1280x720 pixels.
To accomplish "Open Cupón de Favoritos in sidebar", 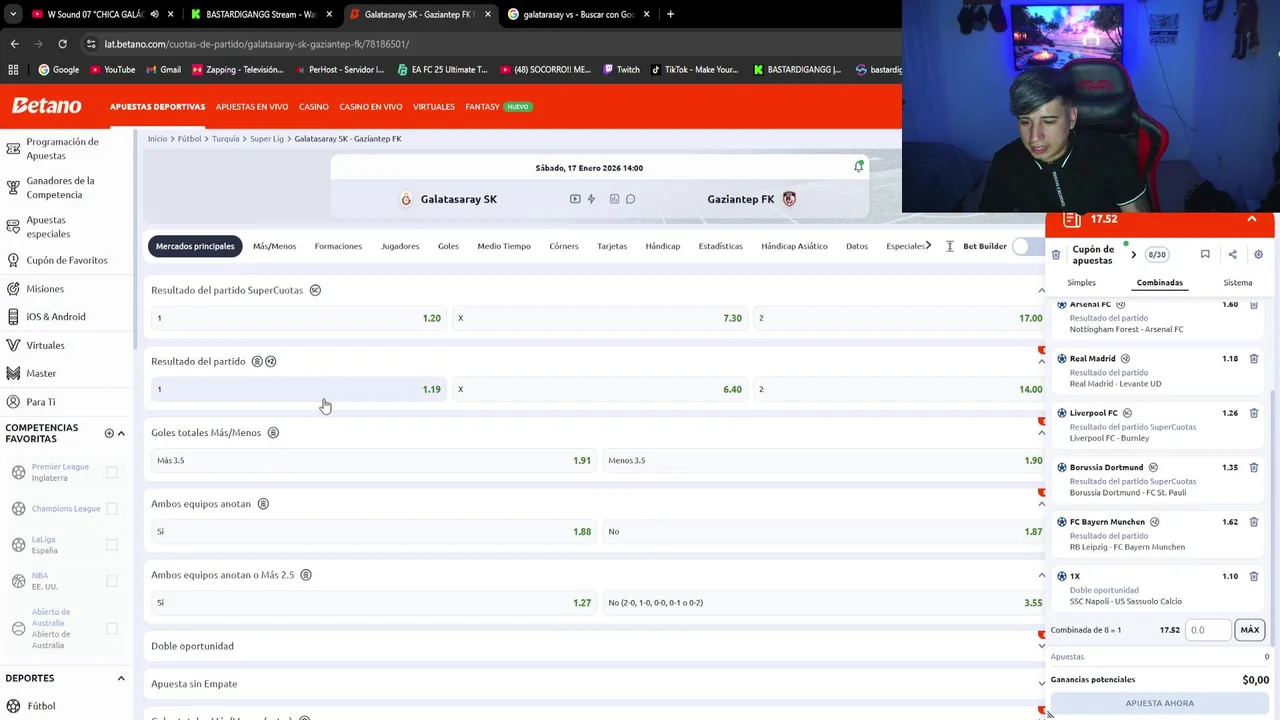I will point(66,260).
